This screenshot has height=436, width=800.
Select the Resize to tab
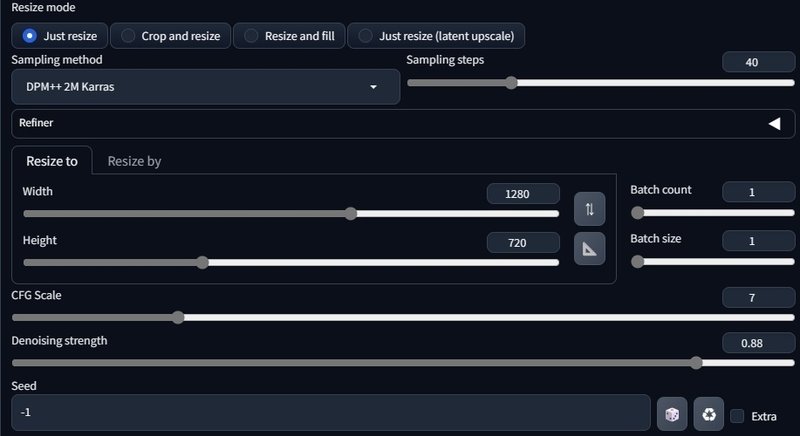coord(52,161)
